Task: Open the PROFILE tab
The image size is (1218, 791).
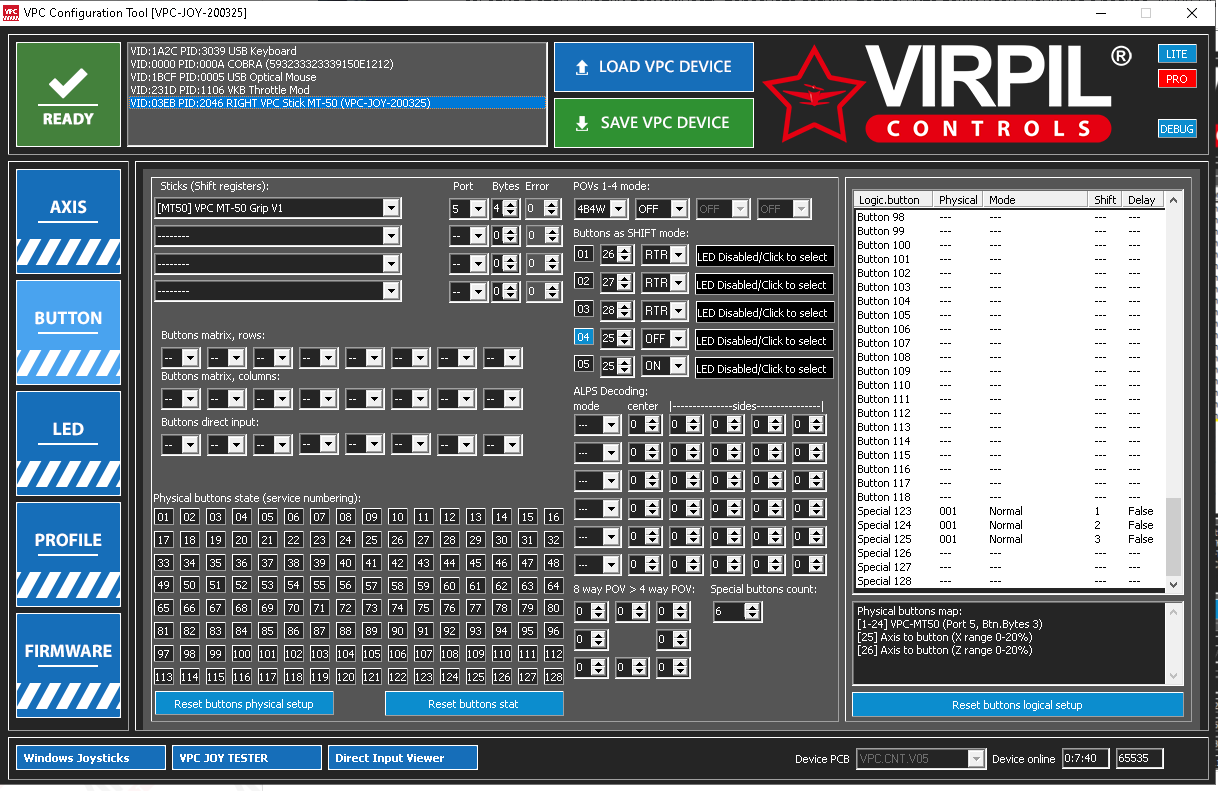Action: tap(68, 554)
